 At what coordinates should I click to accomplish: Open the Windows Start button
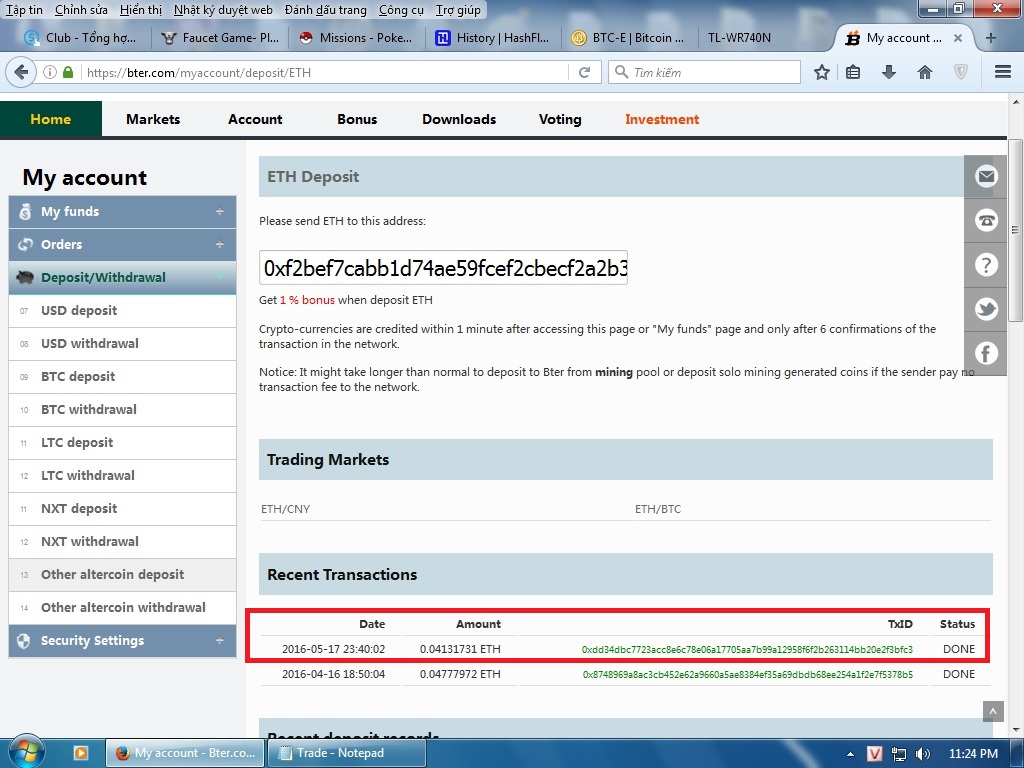tap(25, 752)
